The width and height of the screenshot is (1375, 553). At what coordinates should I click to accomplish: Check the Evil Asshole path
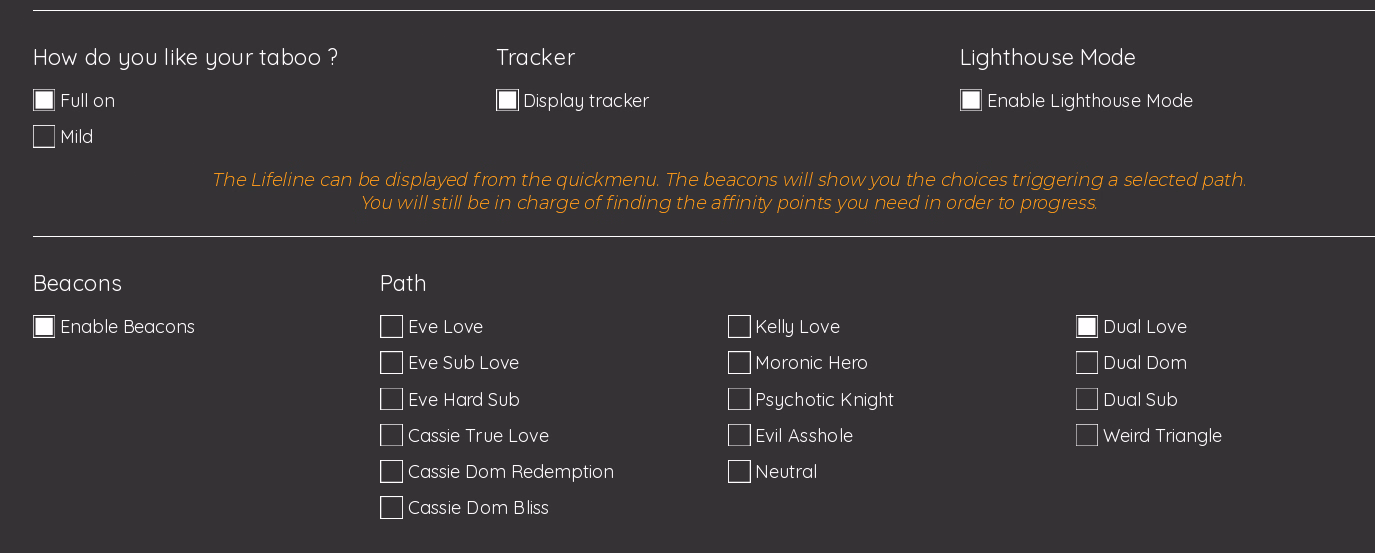click(739, 435)
